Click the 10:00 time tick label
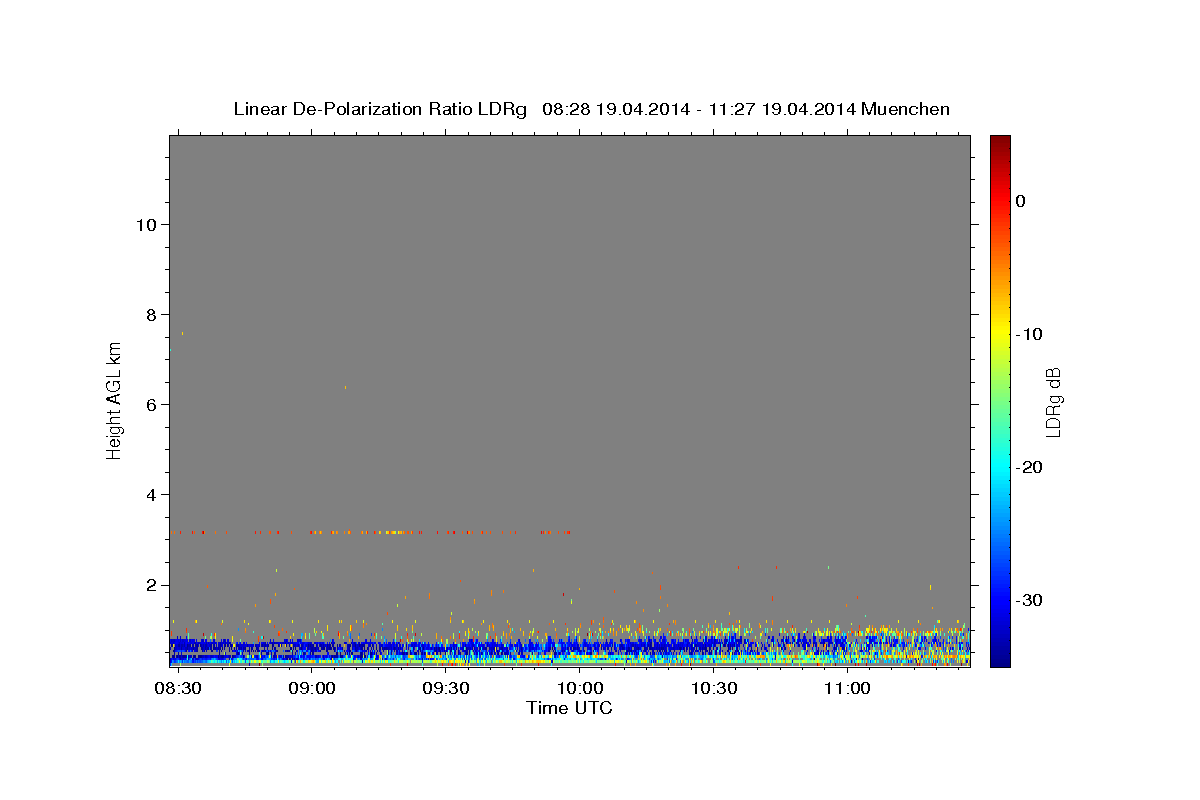 point(580,689)
